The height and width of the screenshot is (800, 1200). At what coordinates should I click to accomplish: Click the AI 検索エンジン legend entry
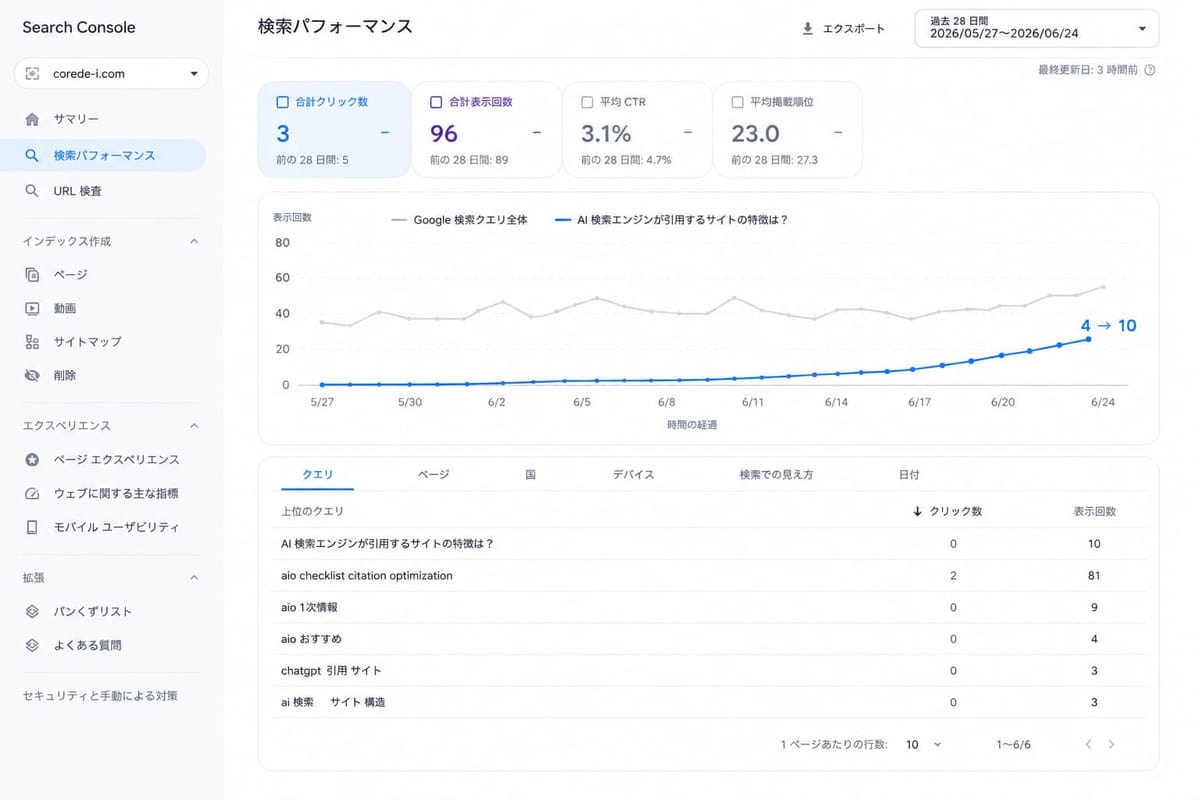[x=671, y=219]
